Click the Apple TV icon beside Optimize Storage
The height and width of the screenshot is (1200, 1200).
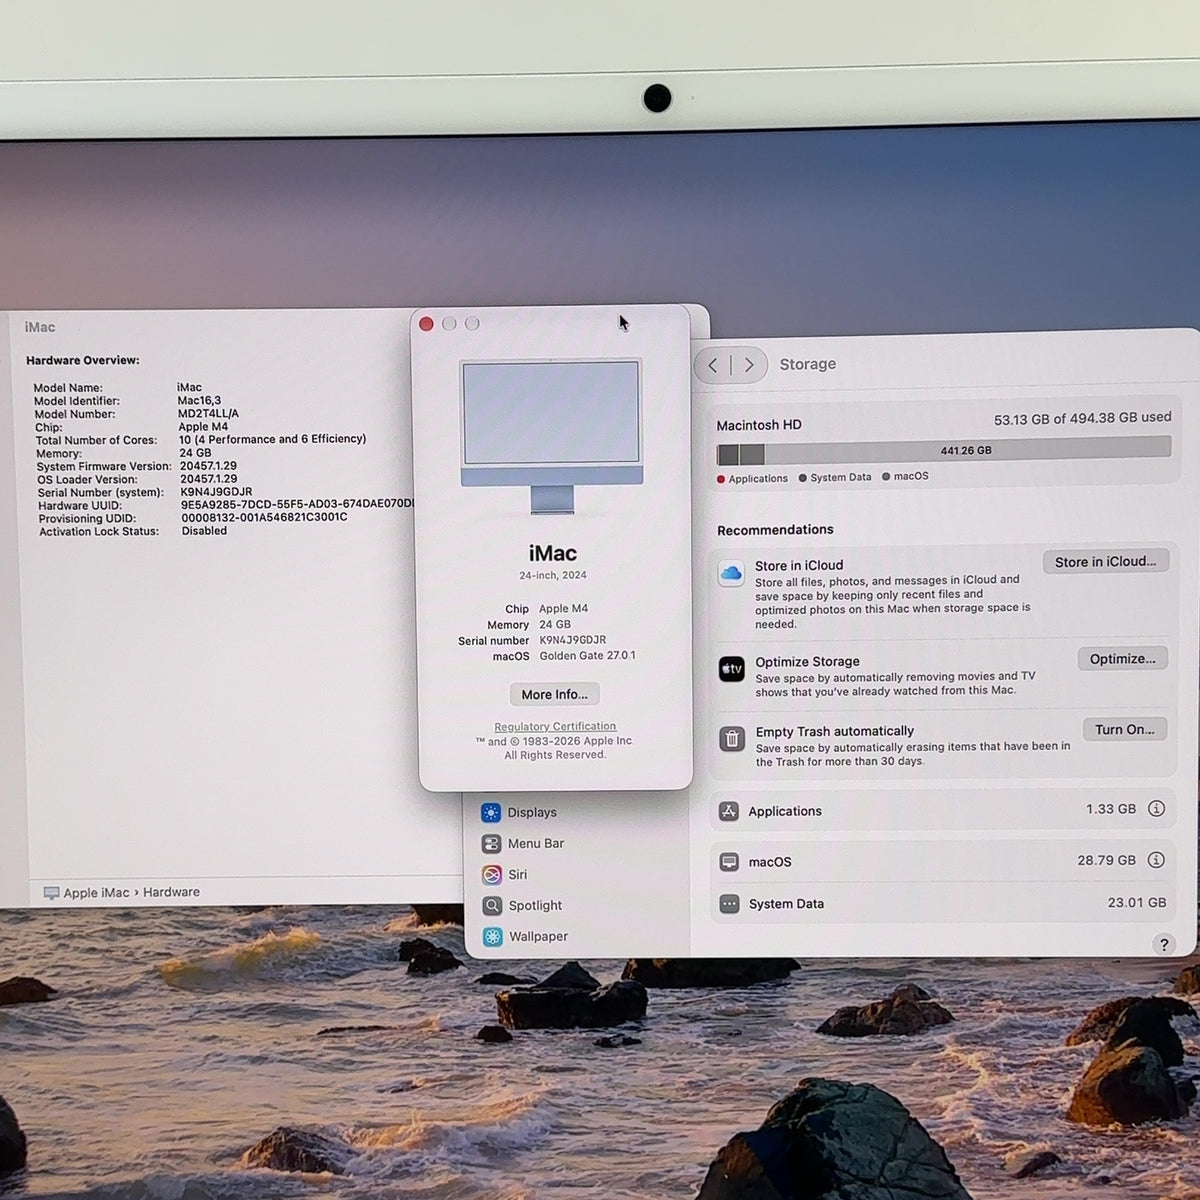click(732, 669)
